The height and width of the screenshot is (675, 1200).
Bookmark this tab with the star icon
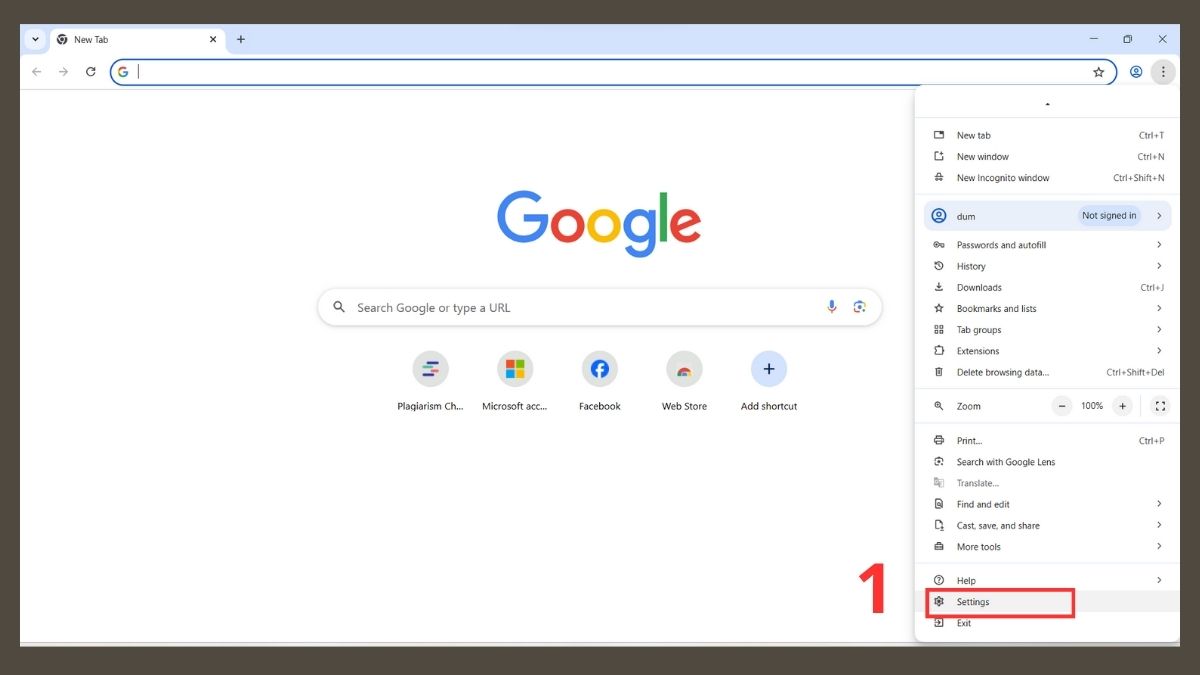click(x=1098, y=72)
